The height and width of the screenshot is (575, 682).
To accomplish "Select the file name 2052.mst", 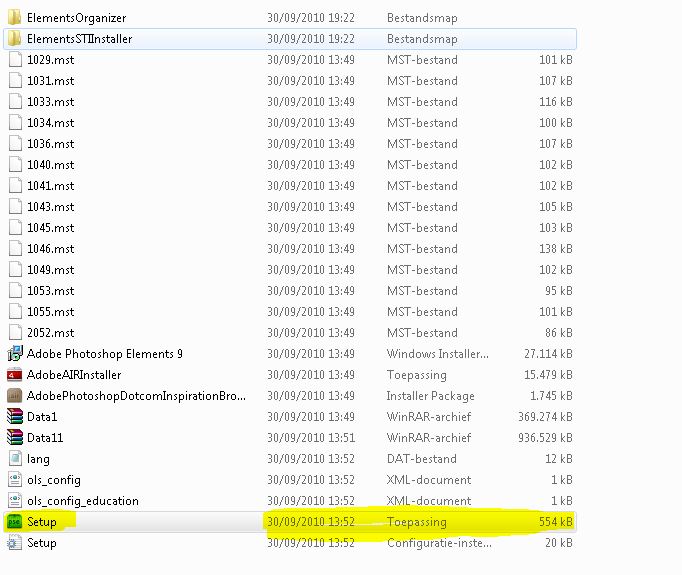I will click(51, 333).
